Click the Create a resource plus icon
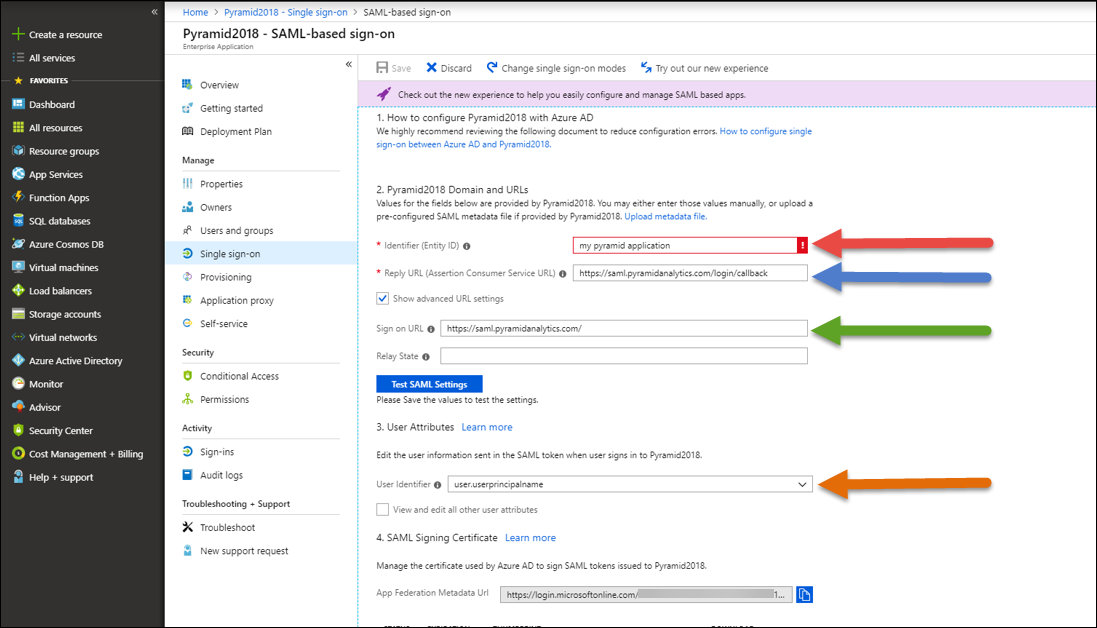1097x628 pixels. 18,34
